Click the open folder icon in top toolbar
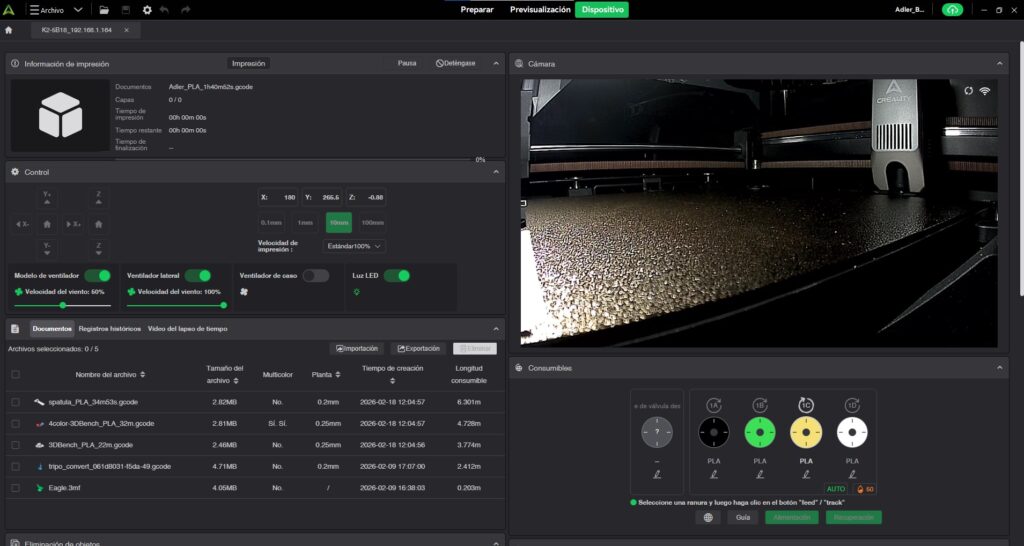Image resolution: width=1024 pixels, height=546 pixels. [x=104, y=9]
